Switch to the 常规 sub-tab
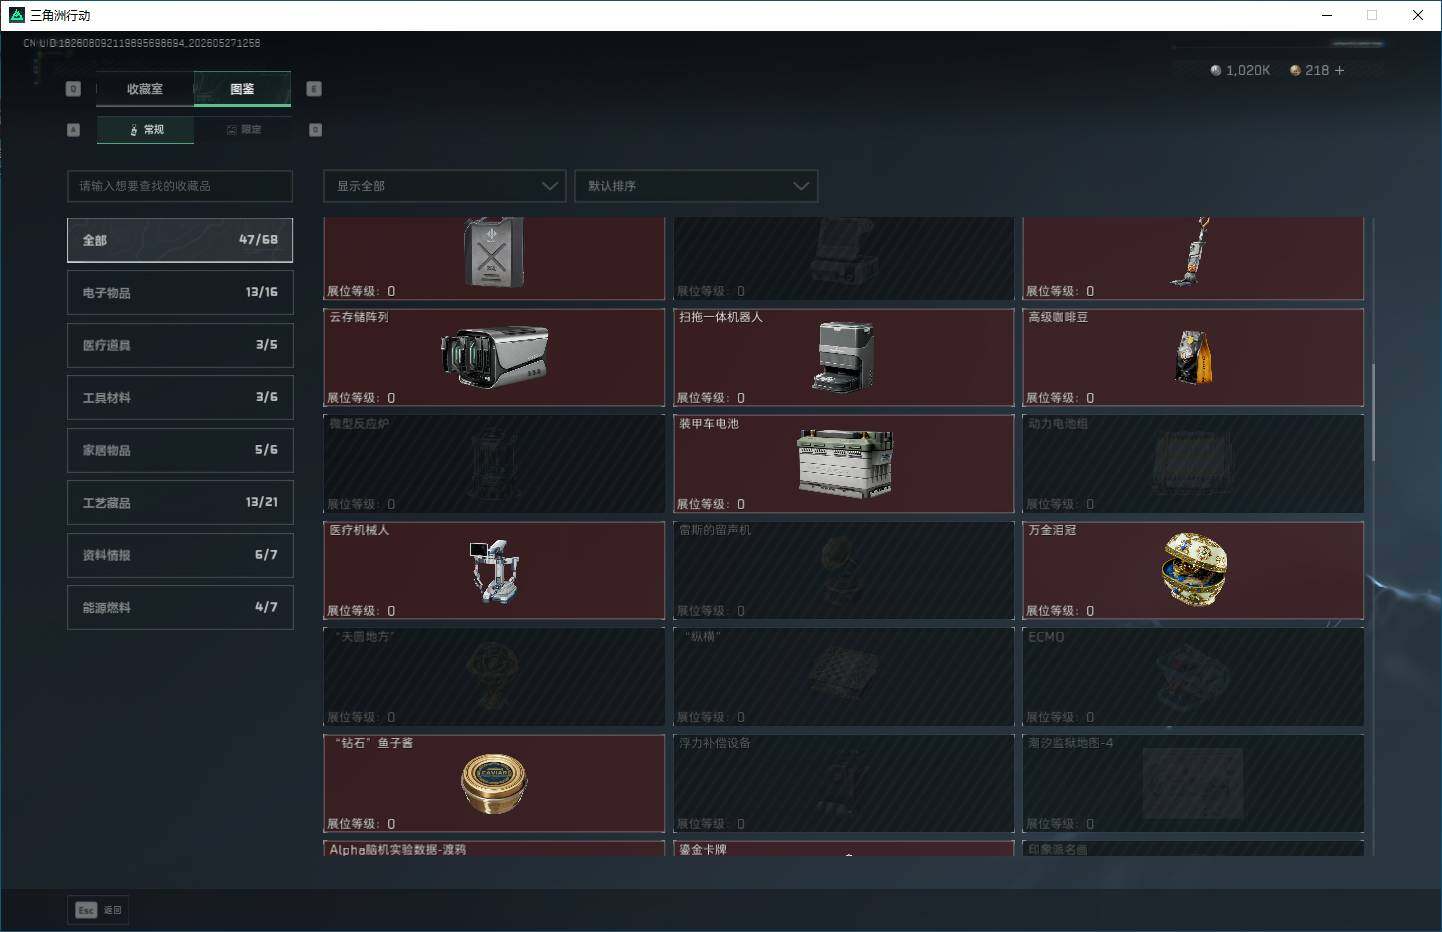Viewport: 1442px width, 932px height. tap(146, 130)
